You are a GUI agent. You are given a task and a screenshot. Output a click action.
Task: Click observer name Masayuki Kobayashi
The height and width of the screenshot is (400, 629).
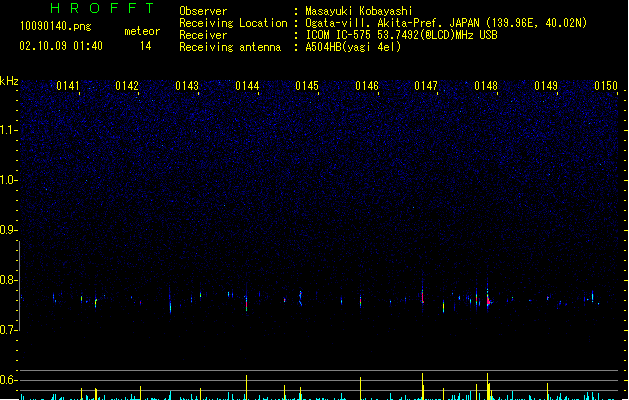click(359, 11)
